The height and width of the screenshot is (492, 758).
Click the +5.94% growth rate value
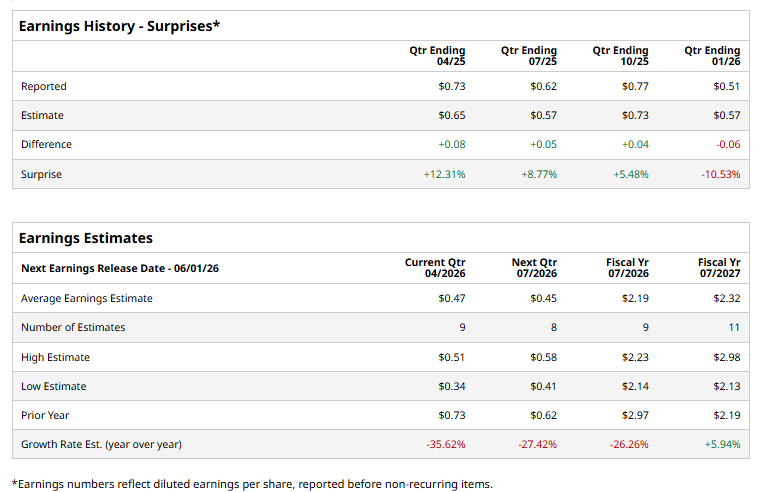point(723,444)
